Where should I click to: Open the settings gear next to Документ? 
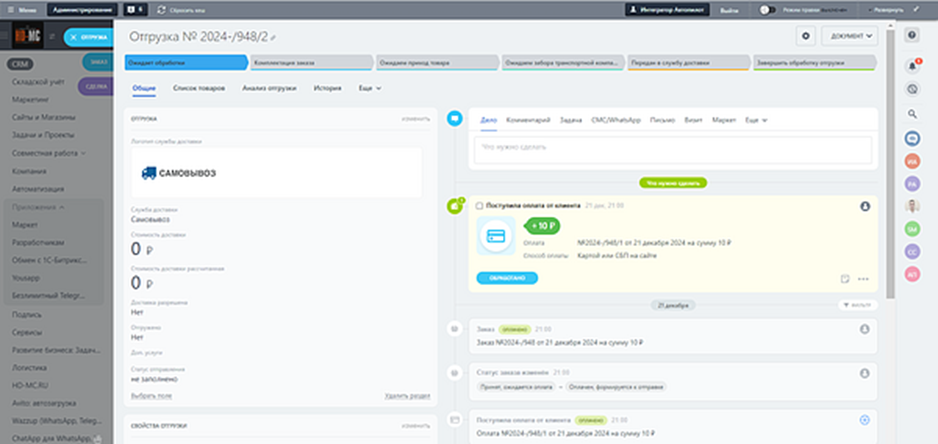pos(806,36)
